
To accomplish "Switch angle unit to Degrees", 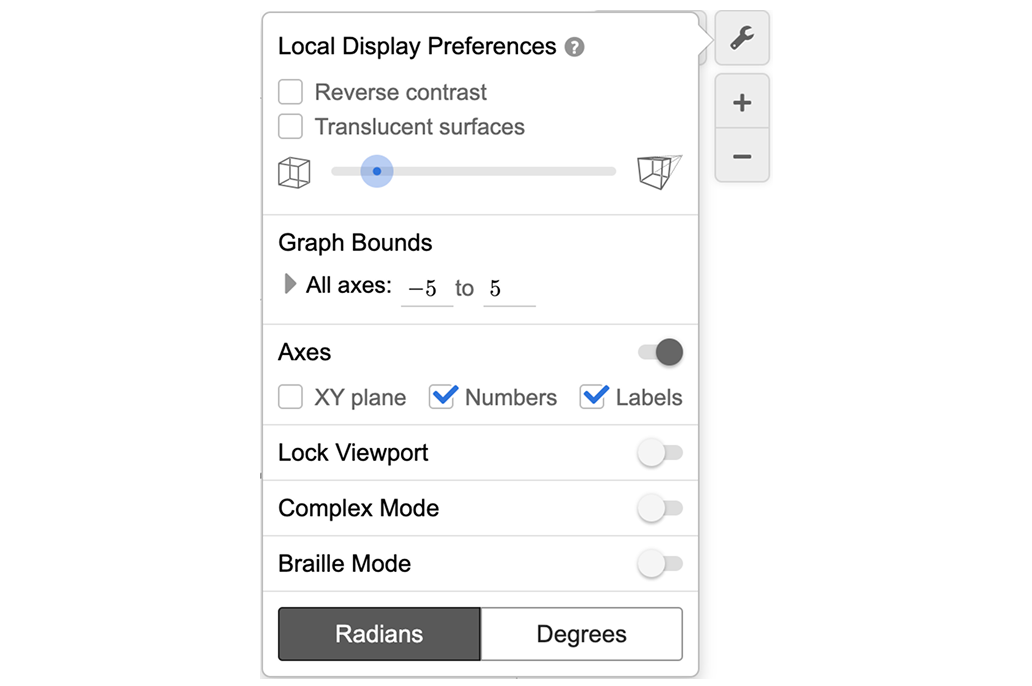I will (x=581, y=634).
